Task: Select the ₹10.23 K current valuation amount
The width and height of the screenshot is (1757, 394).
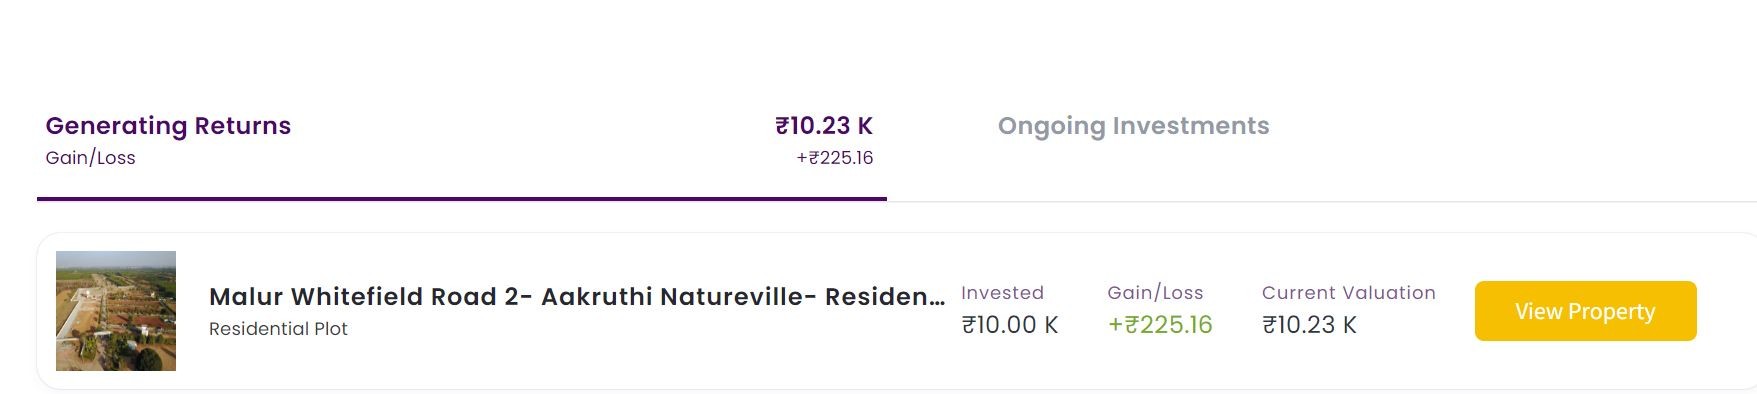Action: pos(1309,325)
